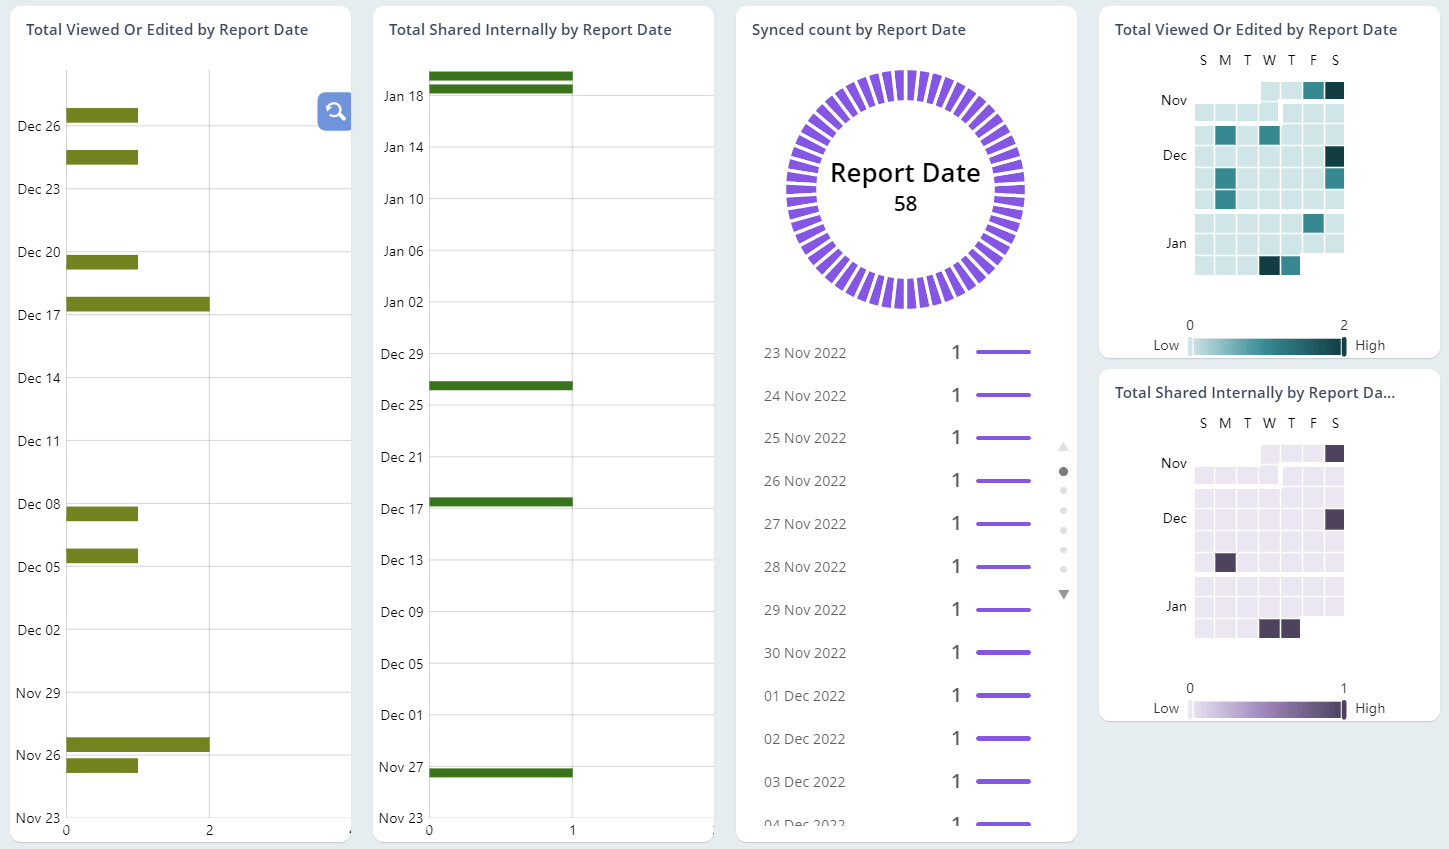
Task: Click the Nov 27 bar in Total Shared chart
Action: (500, 772)
